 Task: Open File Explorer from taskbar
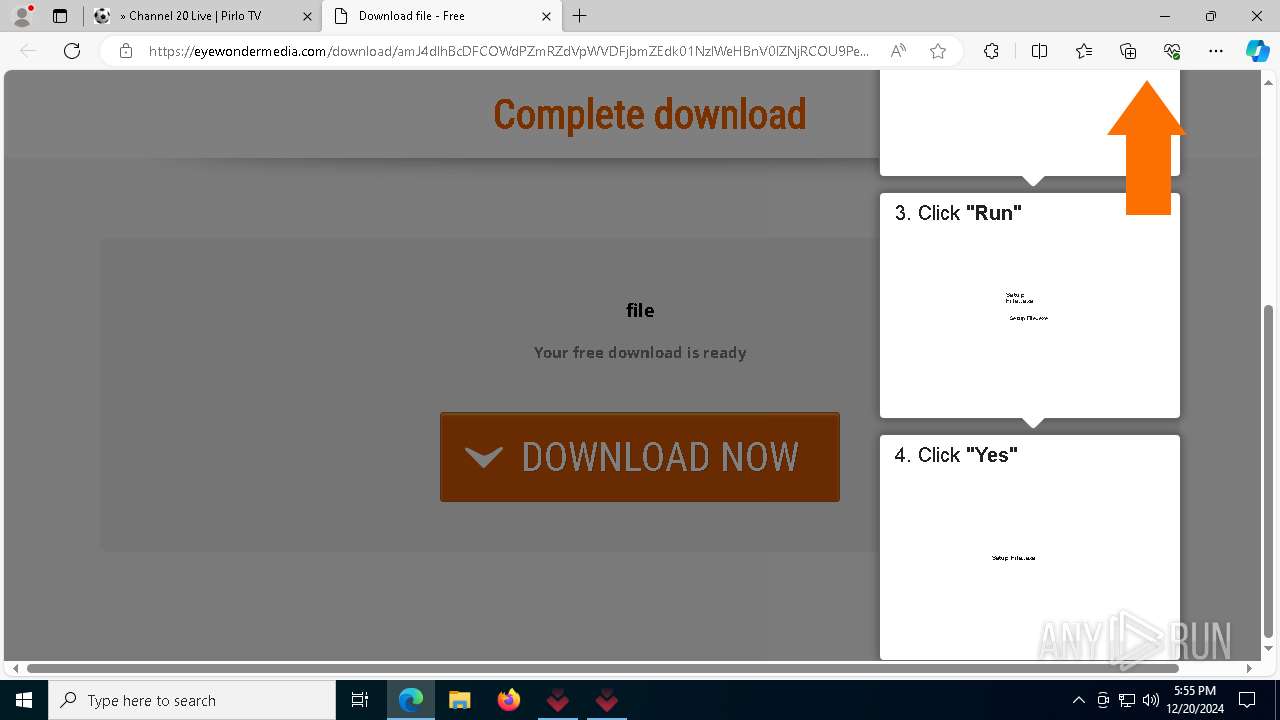point(459,700)
